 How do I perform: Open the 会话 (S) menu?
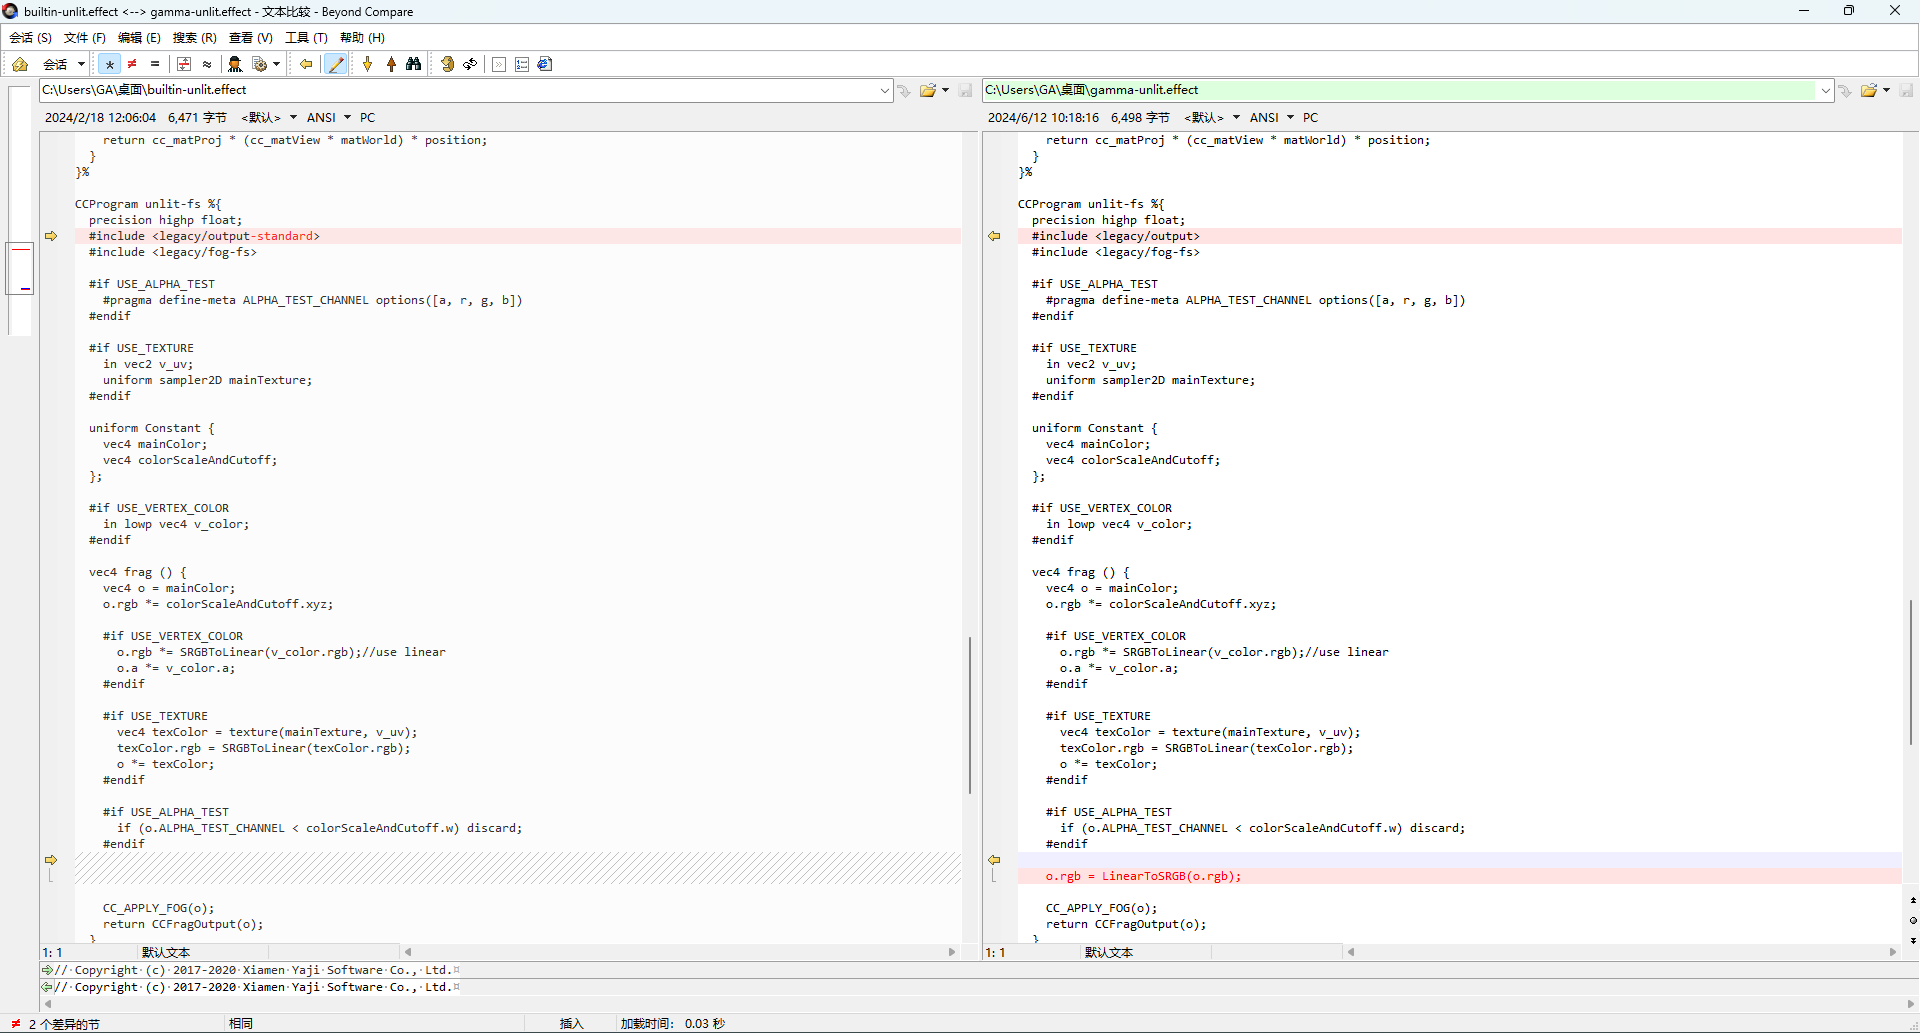pyautogui.click(x=30, y=38)
